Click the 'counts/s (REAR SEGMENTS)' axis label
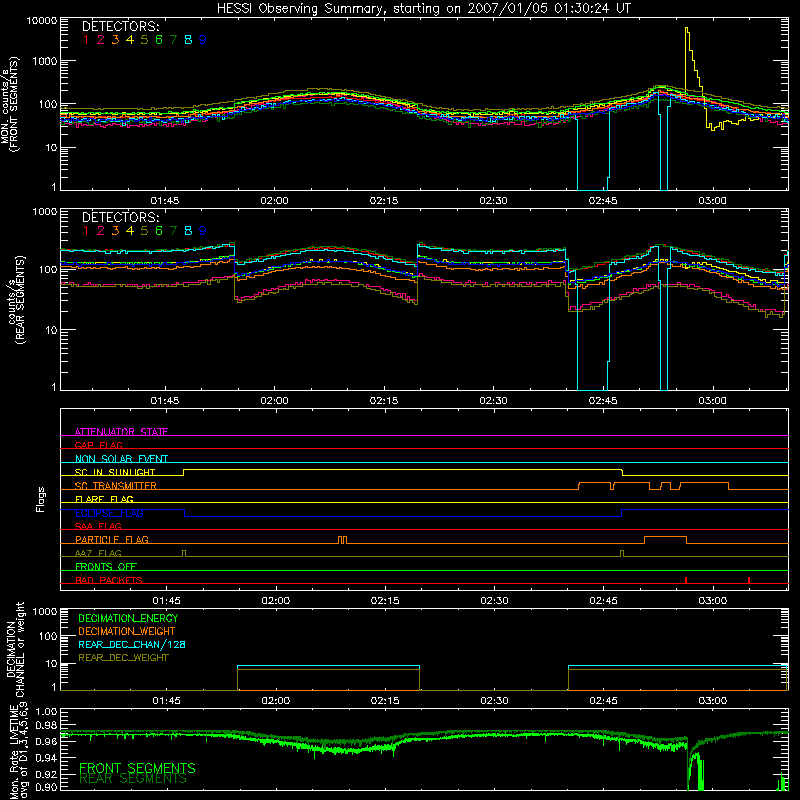800x800 pixels. click(x=15, y=300)
